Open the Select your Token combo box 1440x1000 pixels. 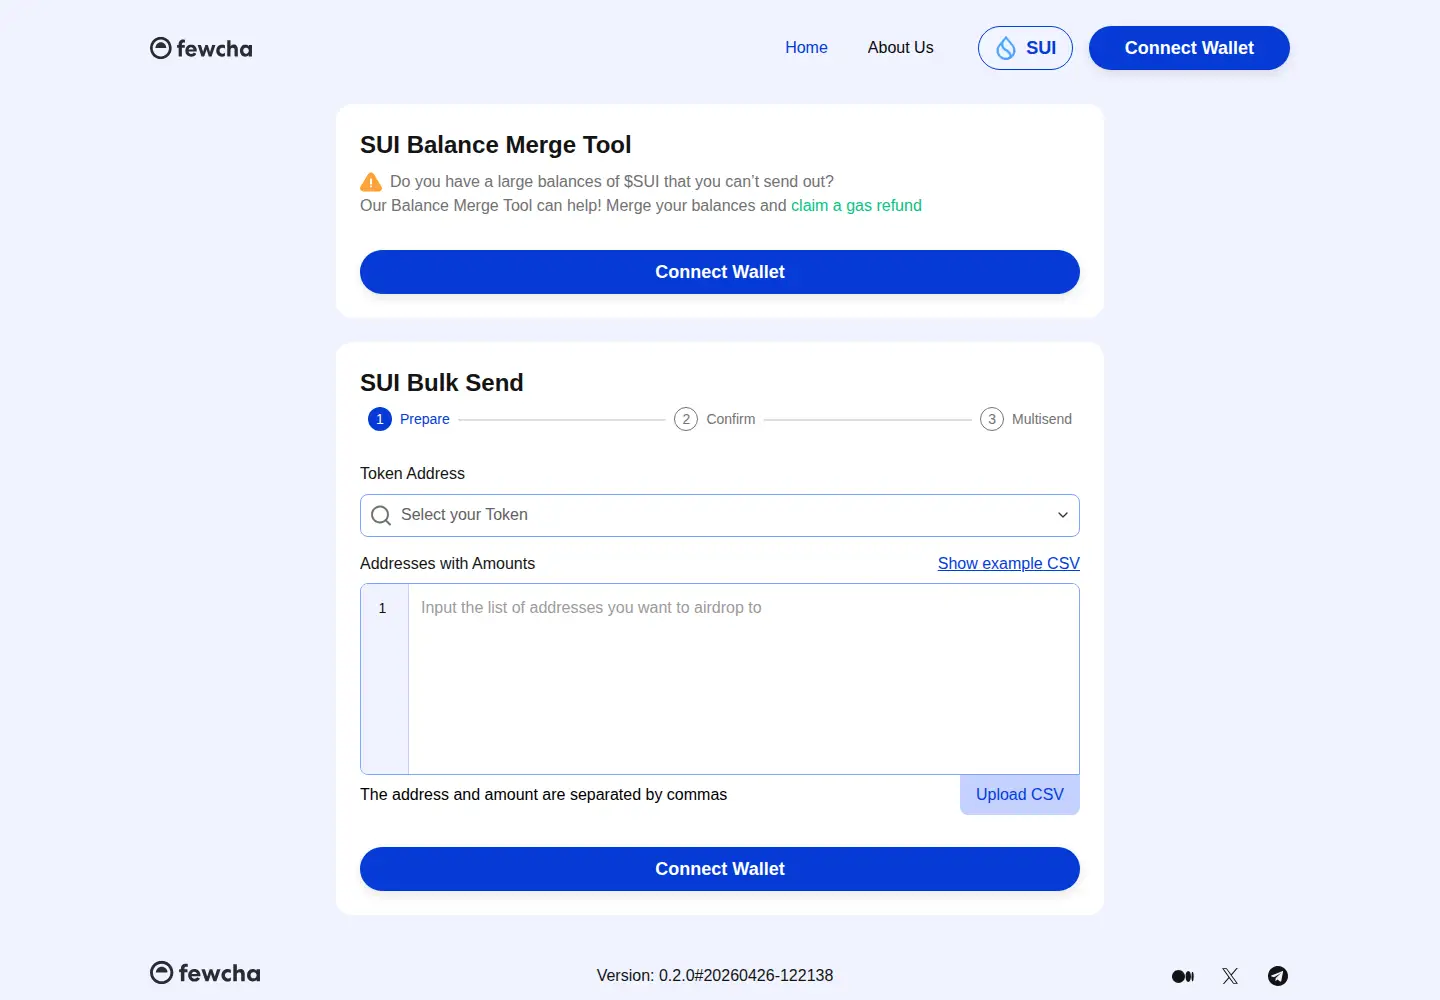click(x=720, y=515)
